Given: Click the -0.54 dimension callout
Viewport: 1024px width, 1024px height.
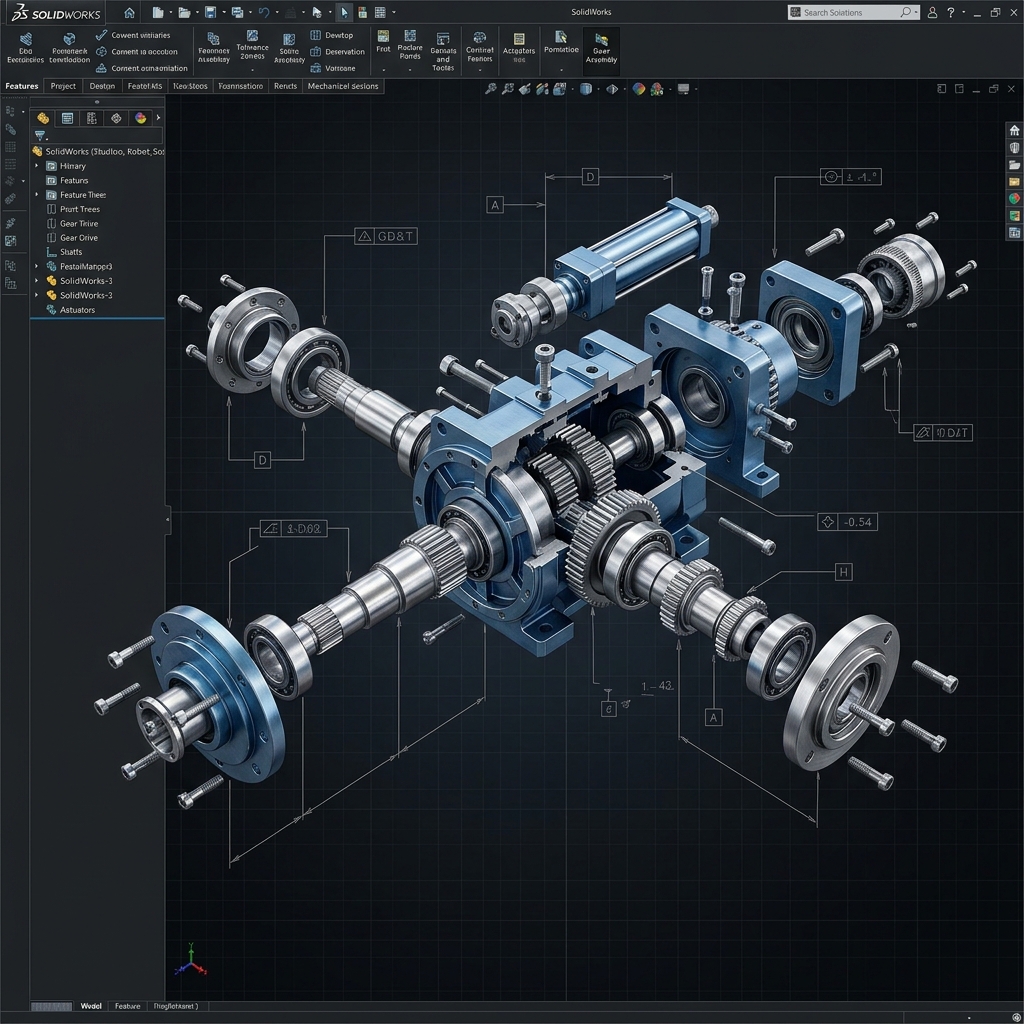Looking at the screenshot, I should point(847,522).
